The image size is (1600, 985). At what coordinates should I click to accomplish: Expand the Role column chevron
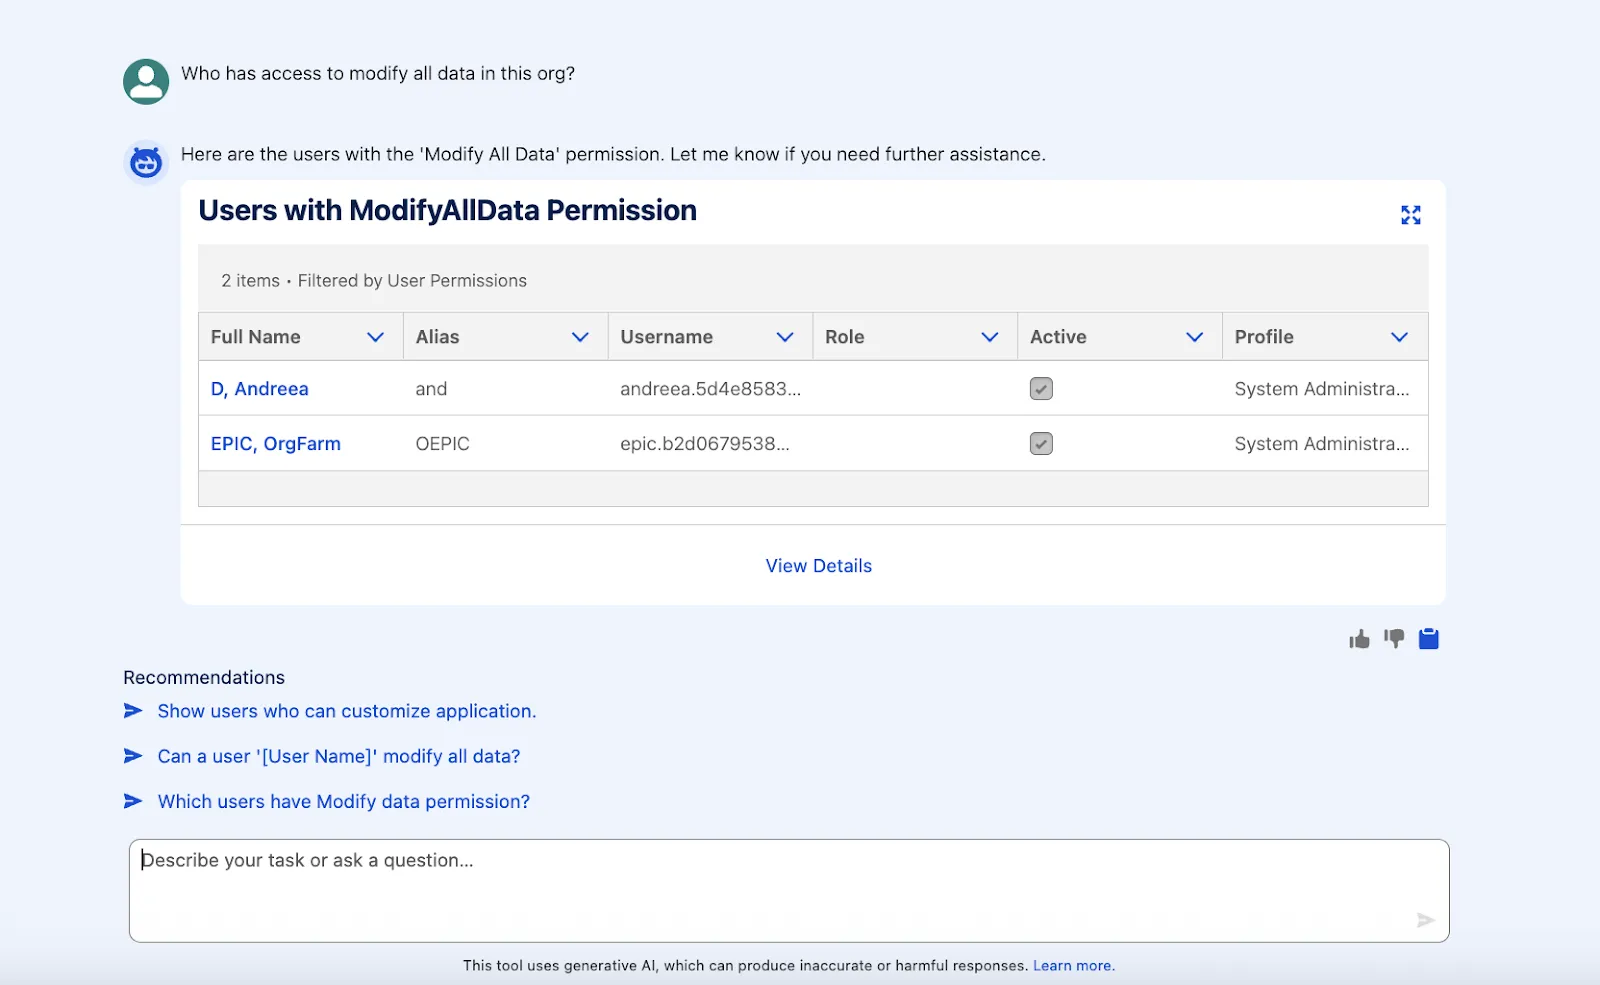(x=990, y=337)
